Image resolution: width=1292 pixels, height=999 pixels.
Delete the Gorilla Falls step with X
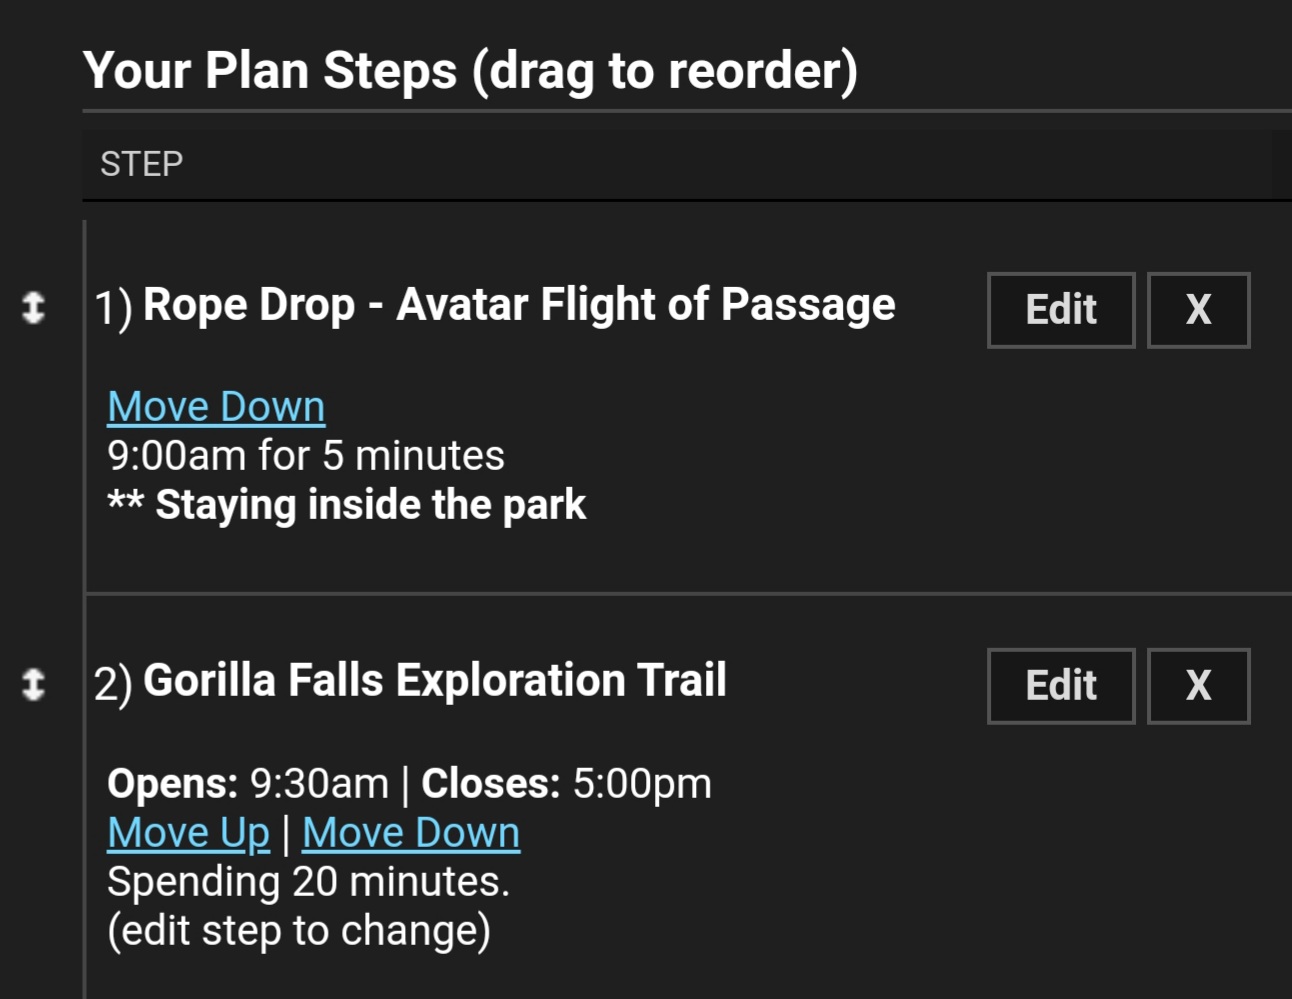(x=1197, y=686)
